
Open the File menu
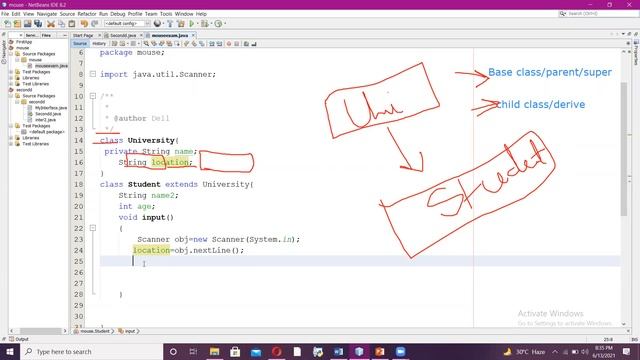click(5, 14)
